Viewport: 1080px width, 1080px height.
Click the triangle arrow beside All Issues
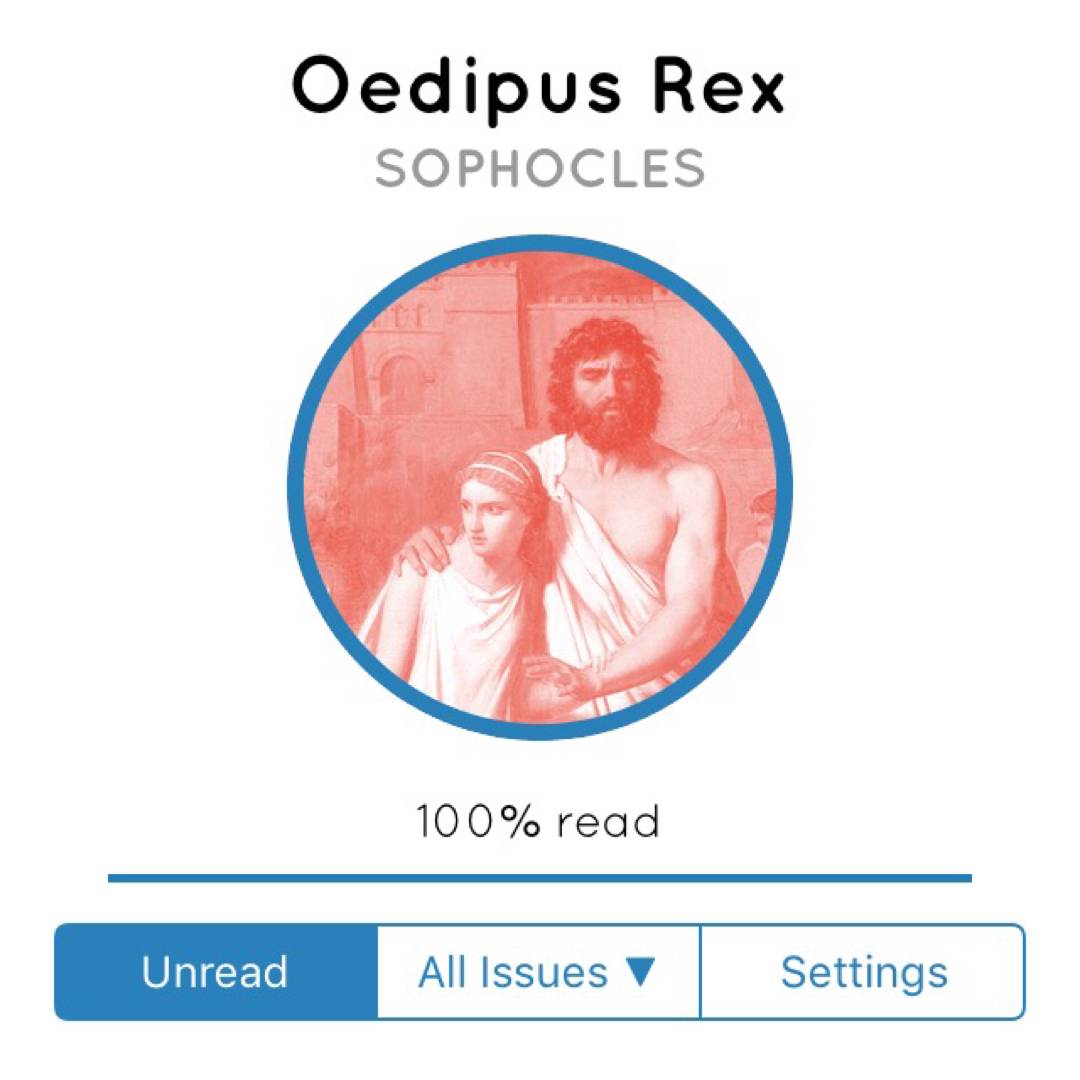(638, 972)
